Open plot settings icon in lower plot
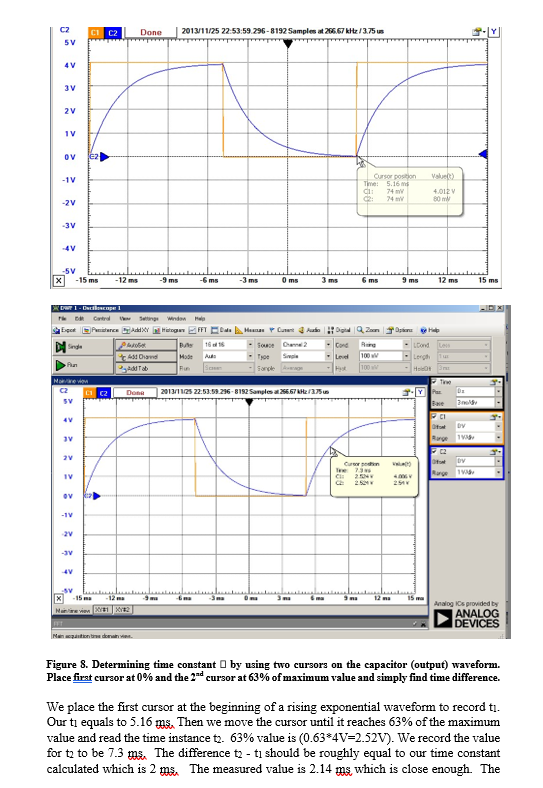543x788 pixels. (x=408, y=392)
